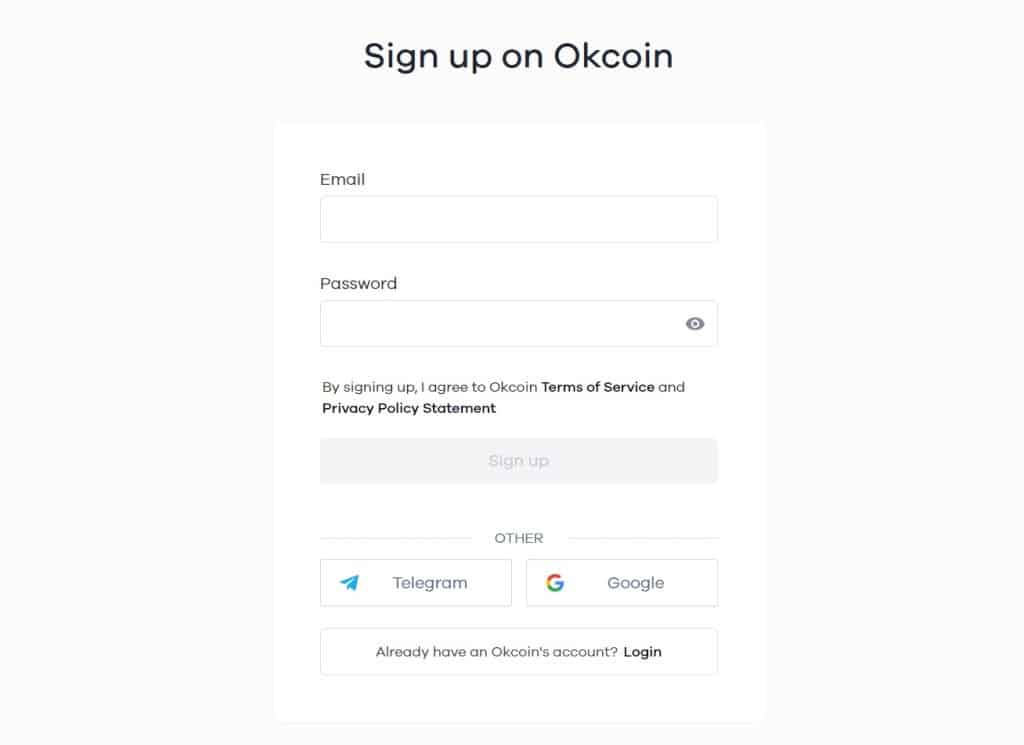Click the Login link
This screenshot has height=745, width=1024.
(642, 651)
